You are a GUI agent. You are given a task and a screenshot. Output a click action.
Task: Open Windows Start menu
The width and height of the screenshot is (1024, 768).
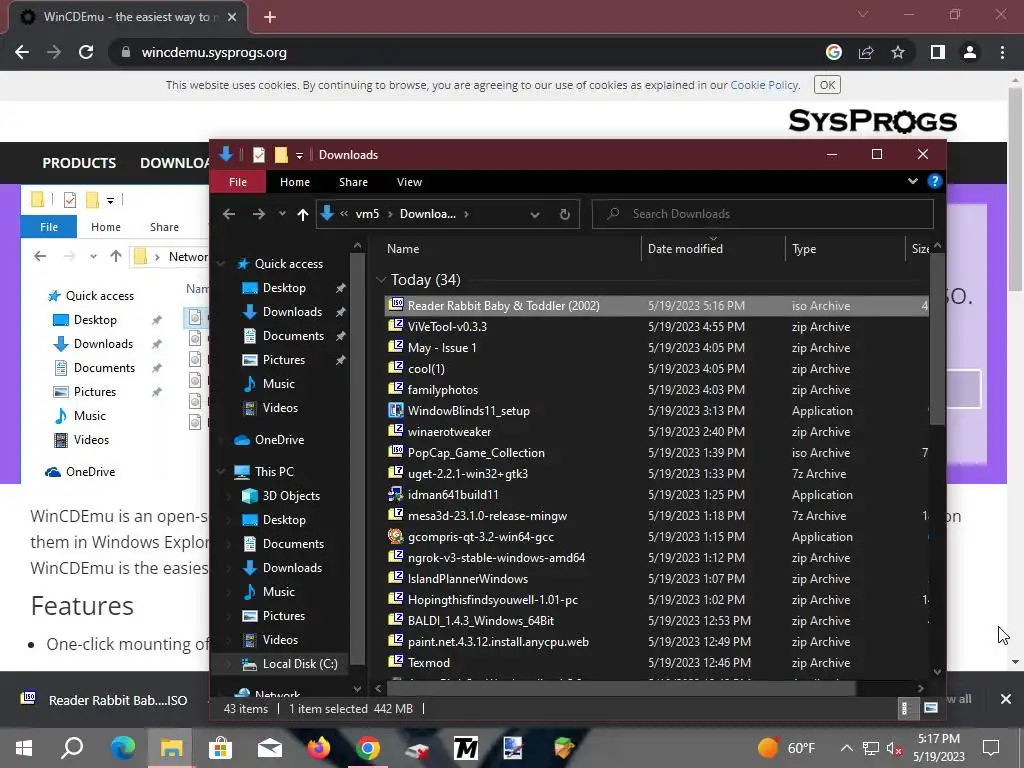(x=24, y=747)
